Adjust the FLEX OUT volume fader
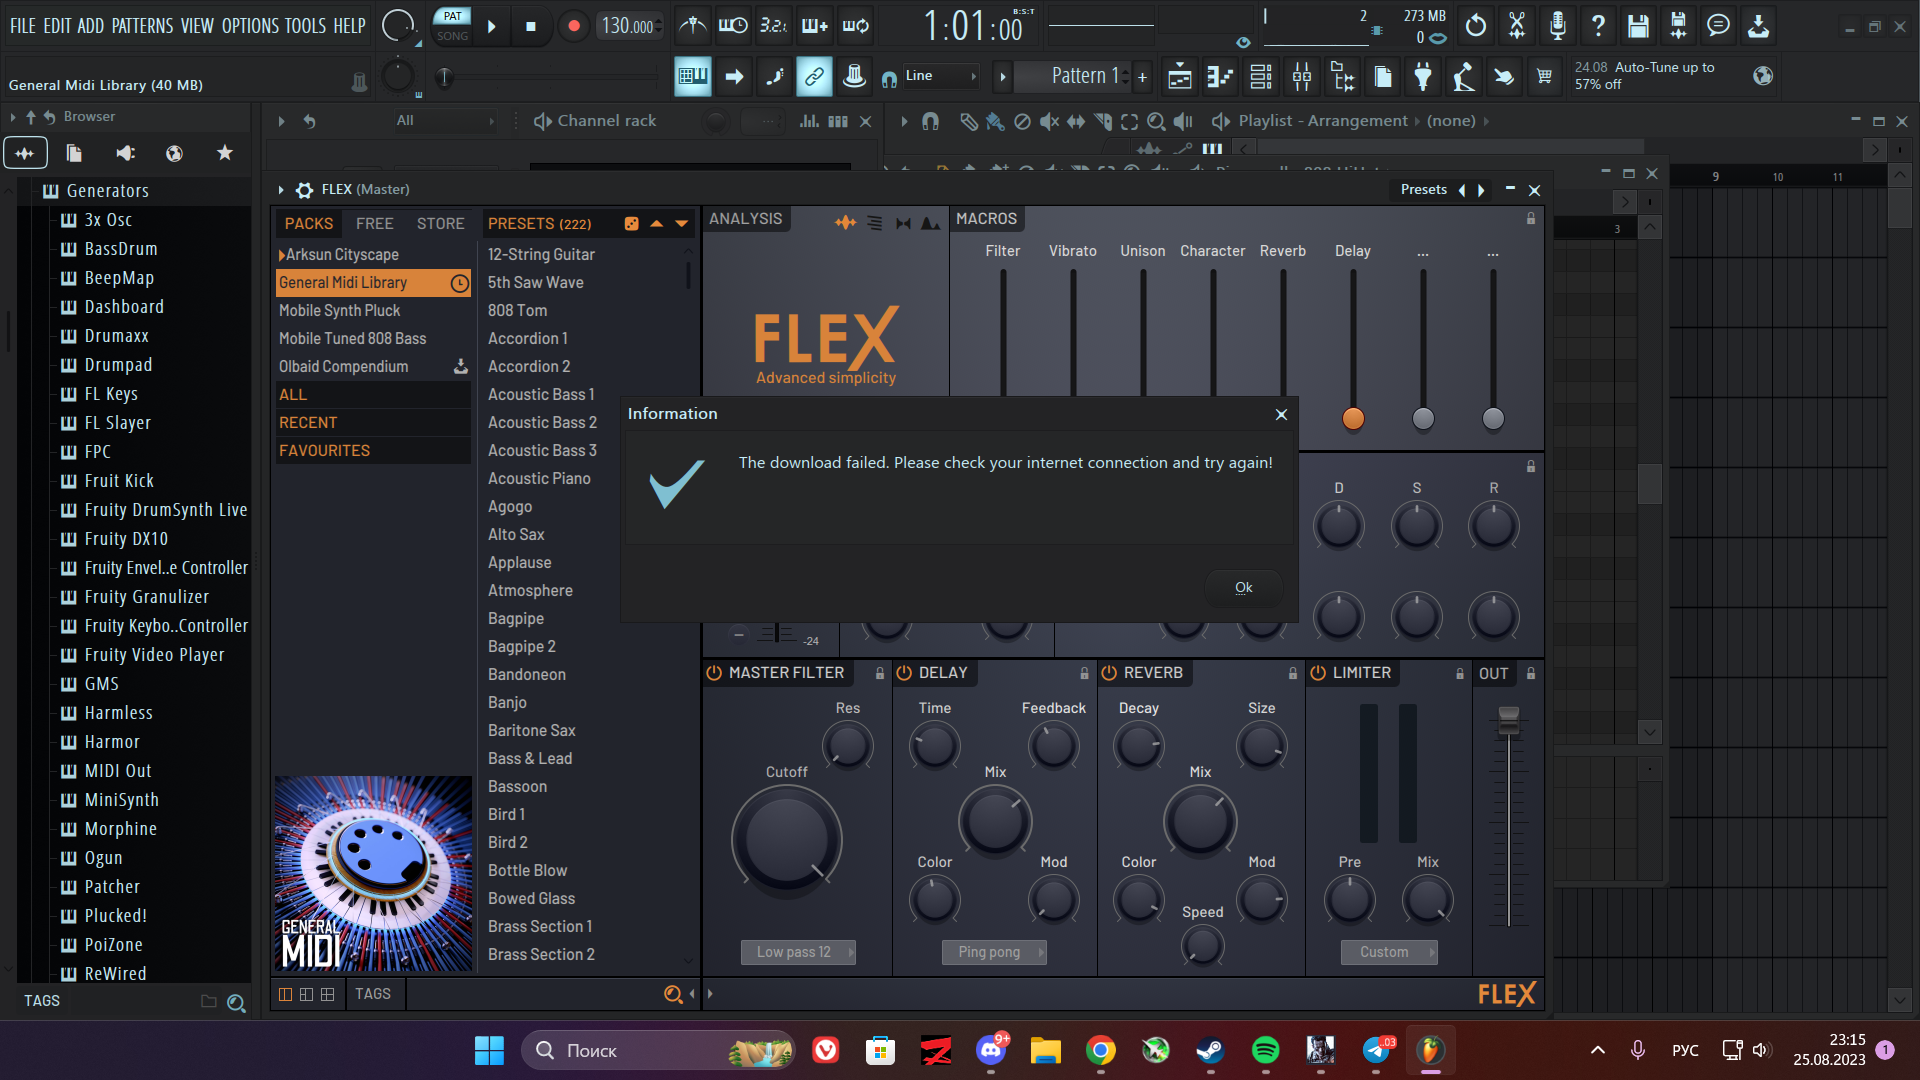The width and height of the screenshot is (1920, 1080). point(1508,718)
